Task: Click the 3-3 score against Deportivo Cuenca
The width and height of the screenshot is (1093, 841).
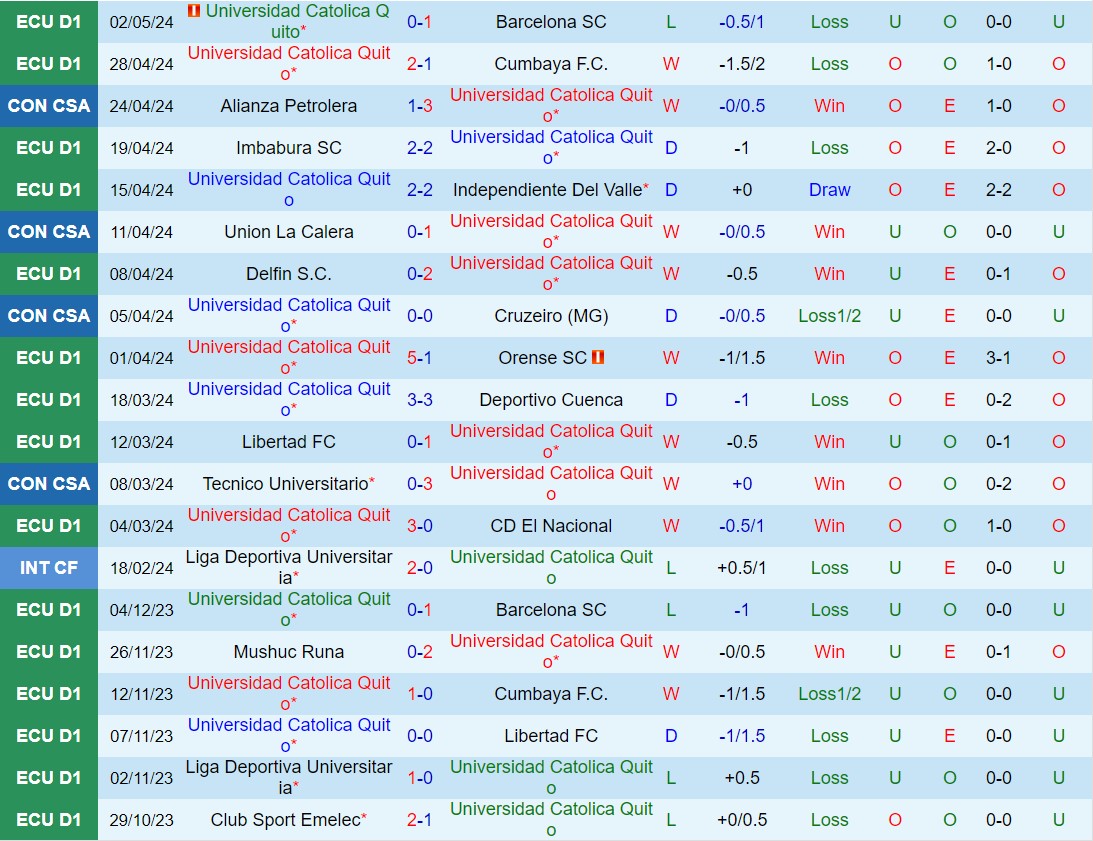Action: [x=419, y=400]
